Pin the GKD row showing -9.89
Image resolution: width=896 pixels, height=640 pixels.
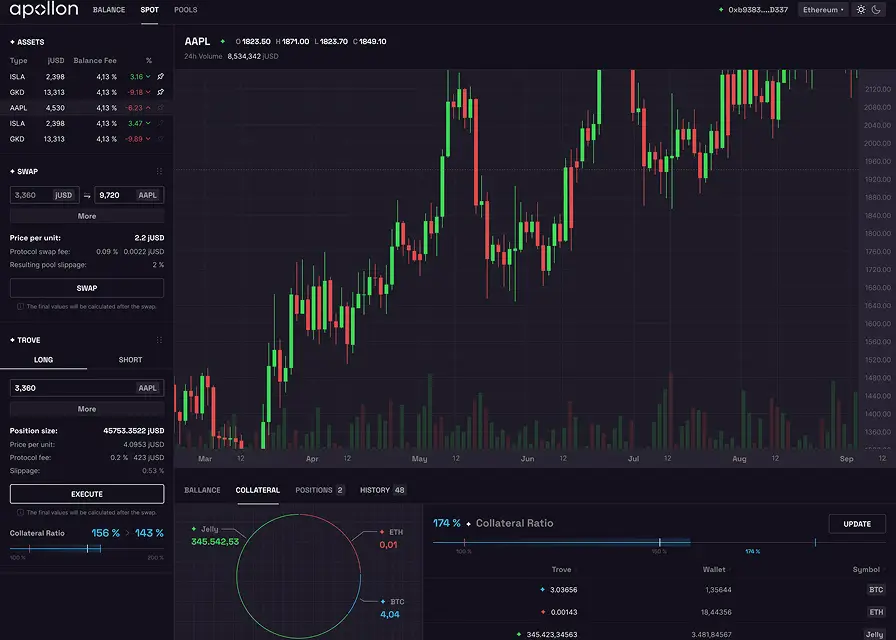[x=161, y=139]
